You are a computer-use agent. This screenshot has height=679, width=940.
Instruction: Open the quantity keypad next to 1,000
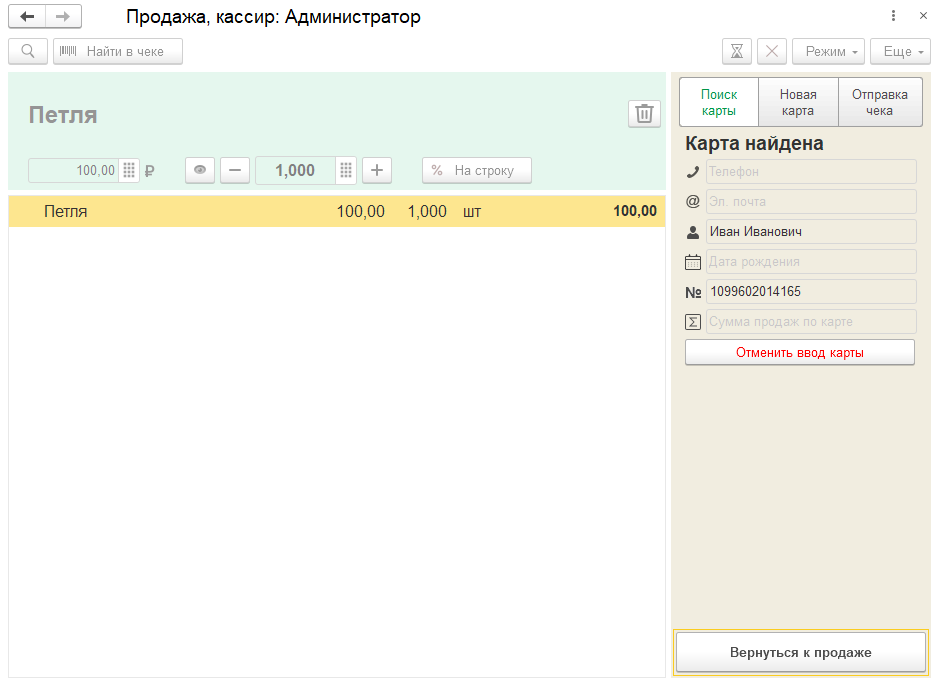pyautogui.click(x=346, y=170)
